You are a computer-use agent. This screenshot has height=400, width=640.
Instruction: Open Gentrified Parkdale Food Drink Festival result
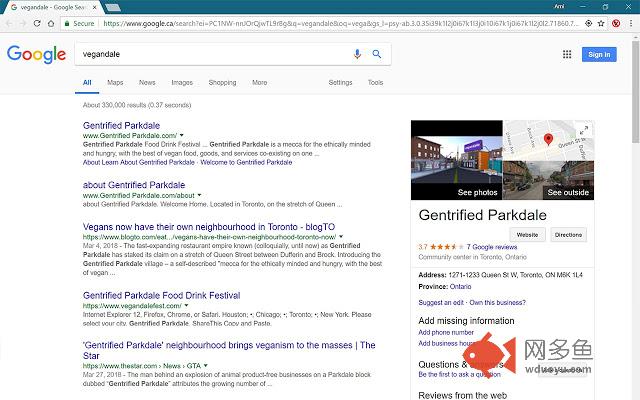(x=162, y=296)
